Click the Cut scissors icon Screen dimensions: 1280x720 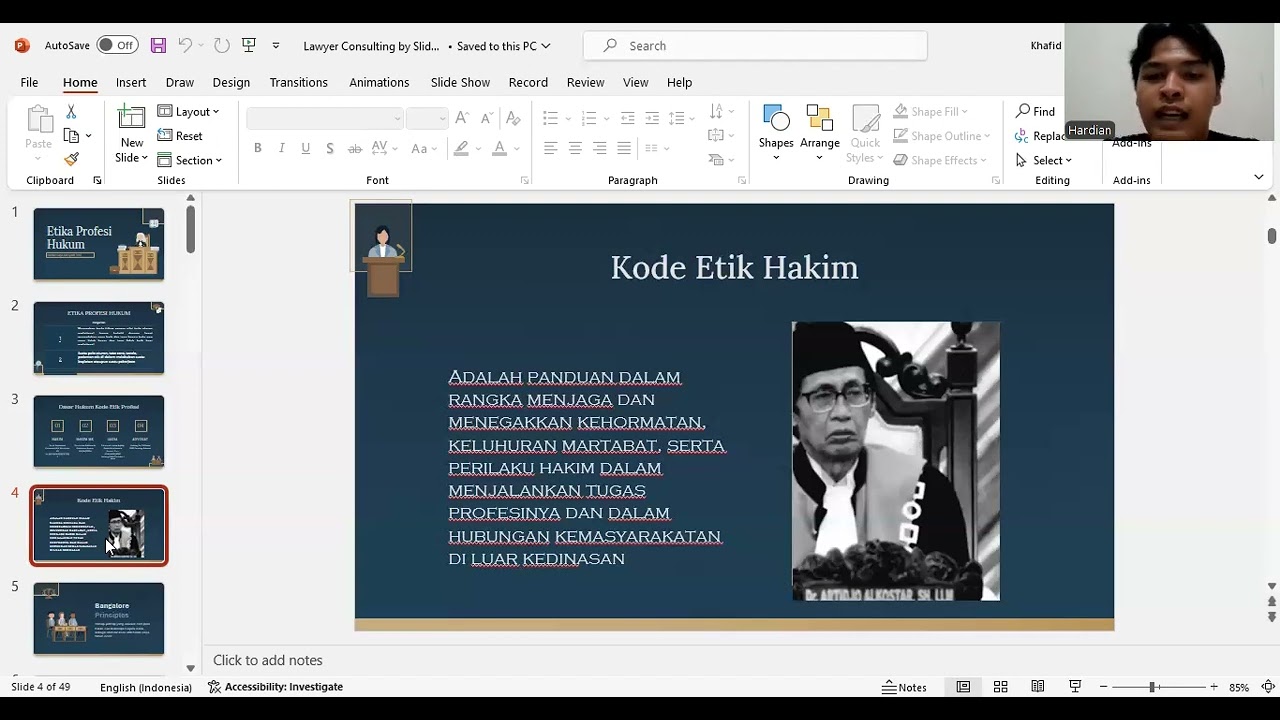[x=71, y=112]
